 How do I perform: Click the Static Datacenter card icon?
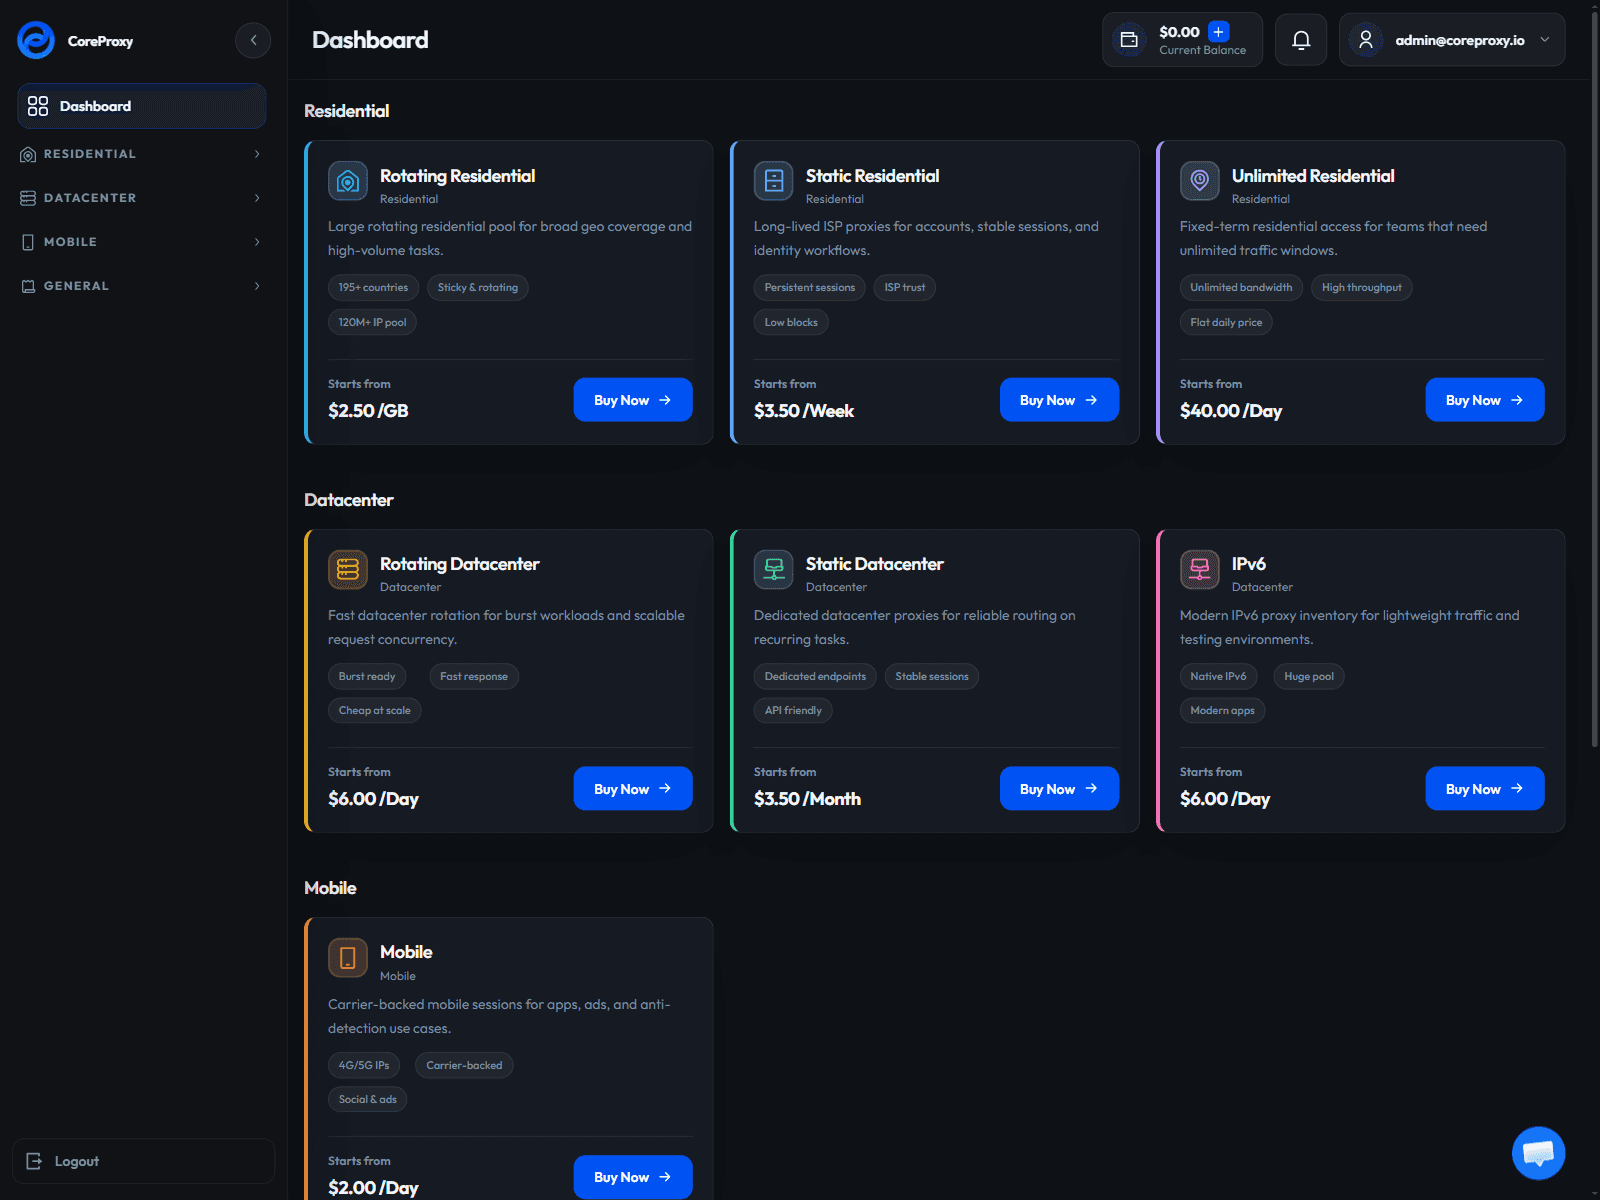coord(774,569)
